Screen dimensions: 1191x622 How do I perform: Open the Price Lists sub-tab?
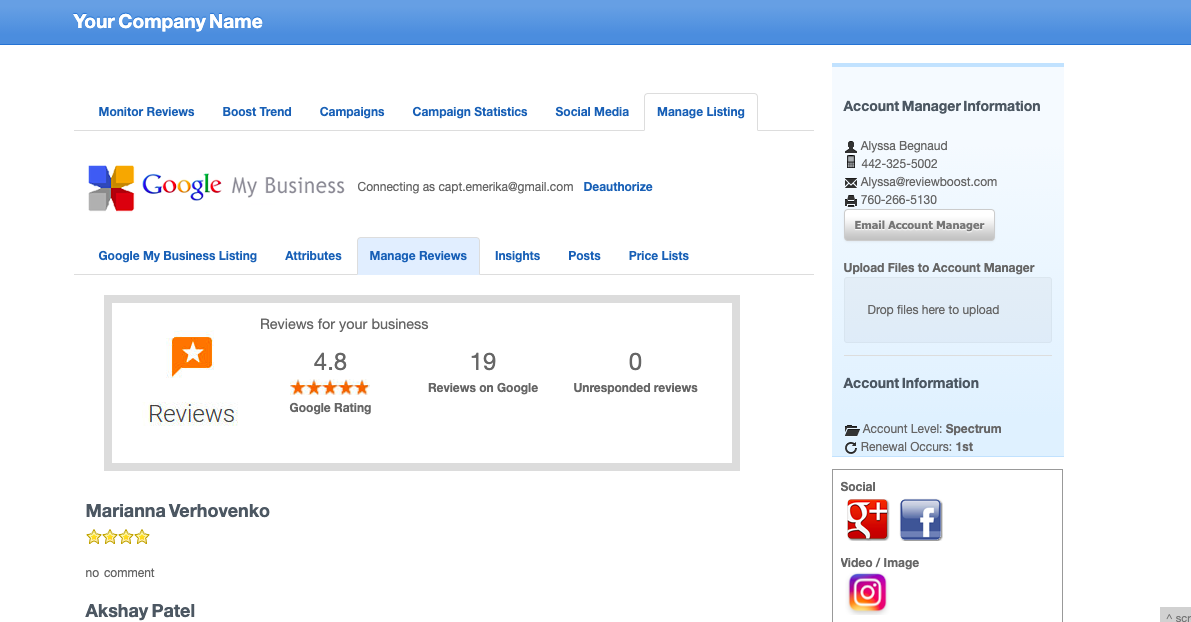click(x=659, y=256)
